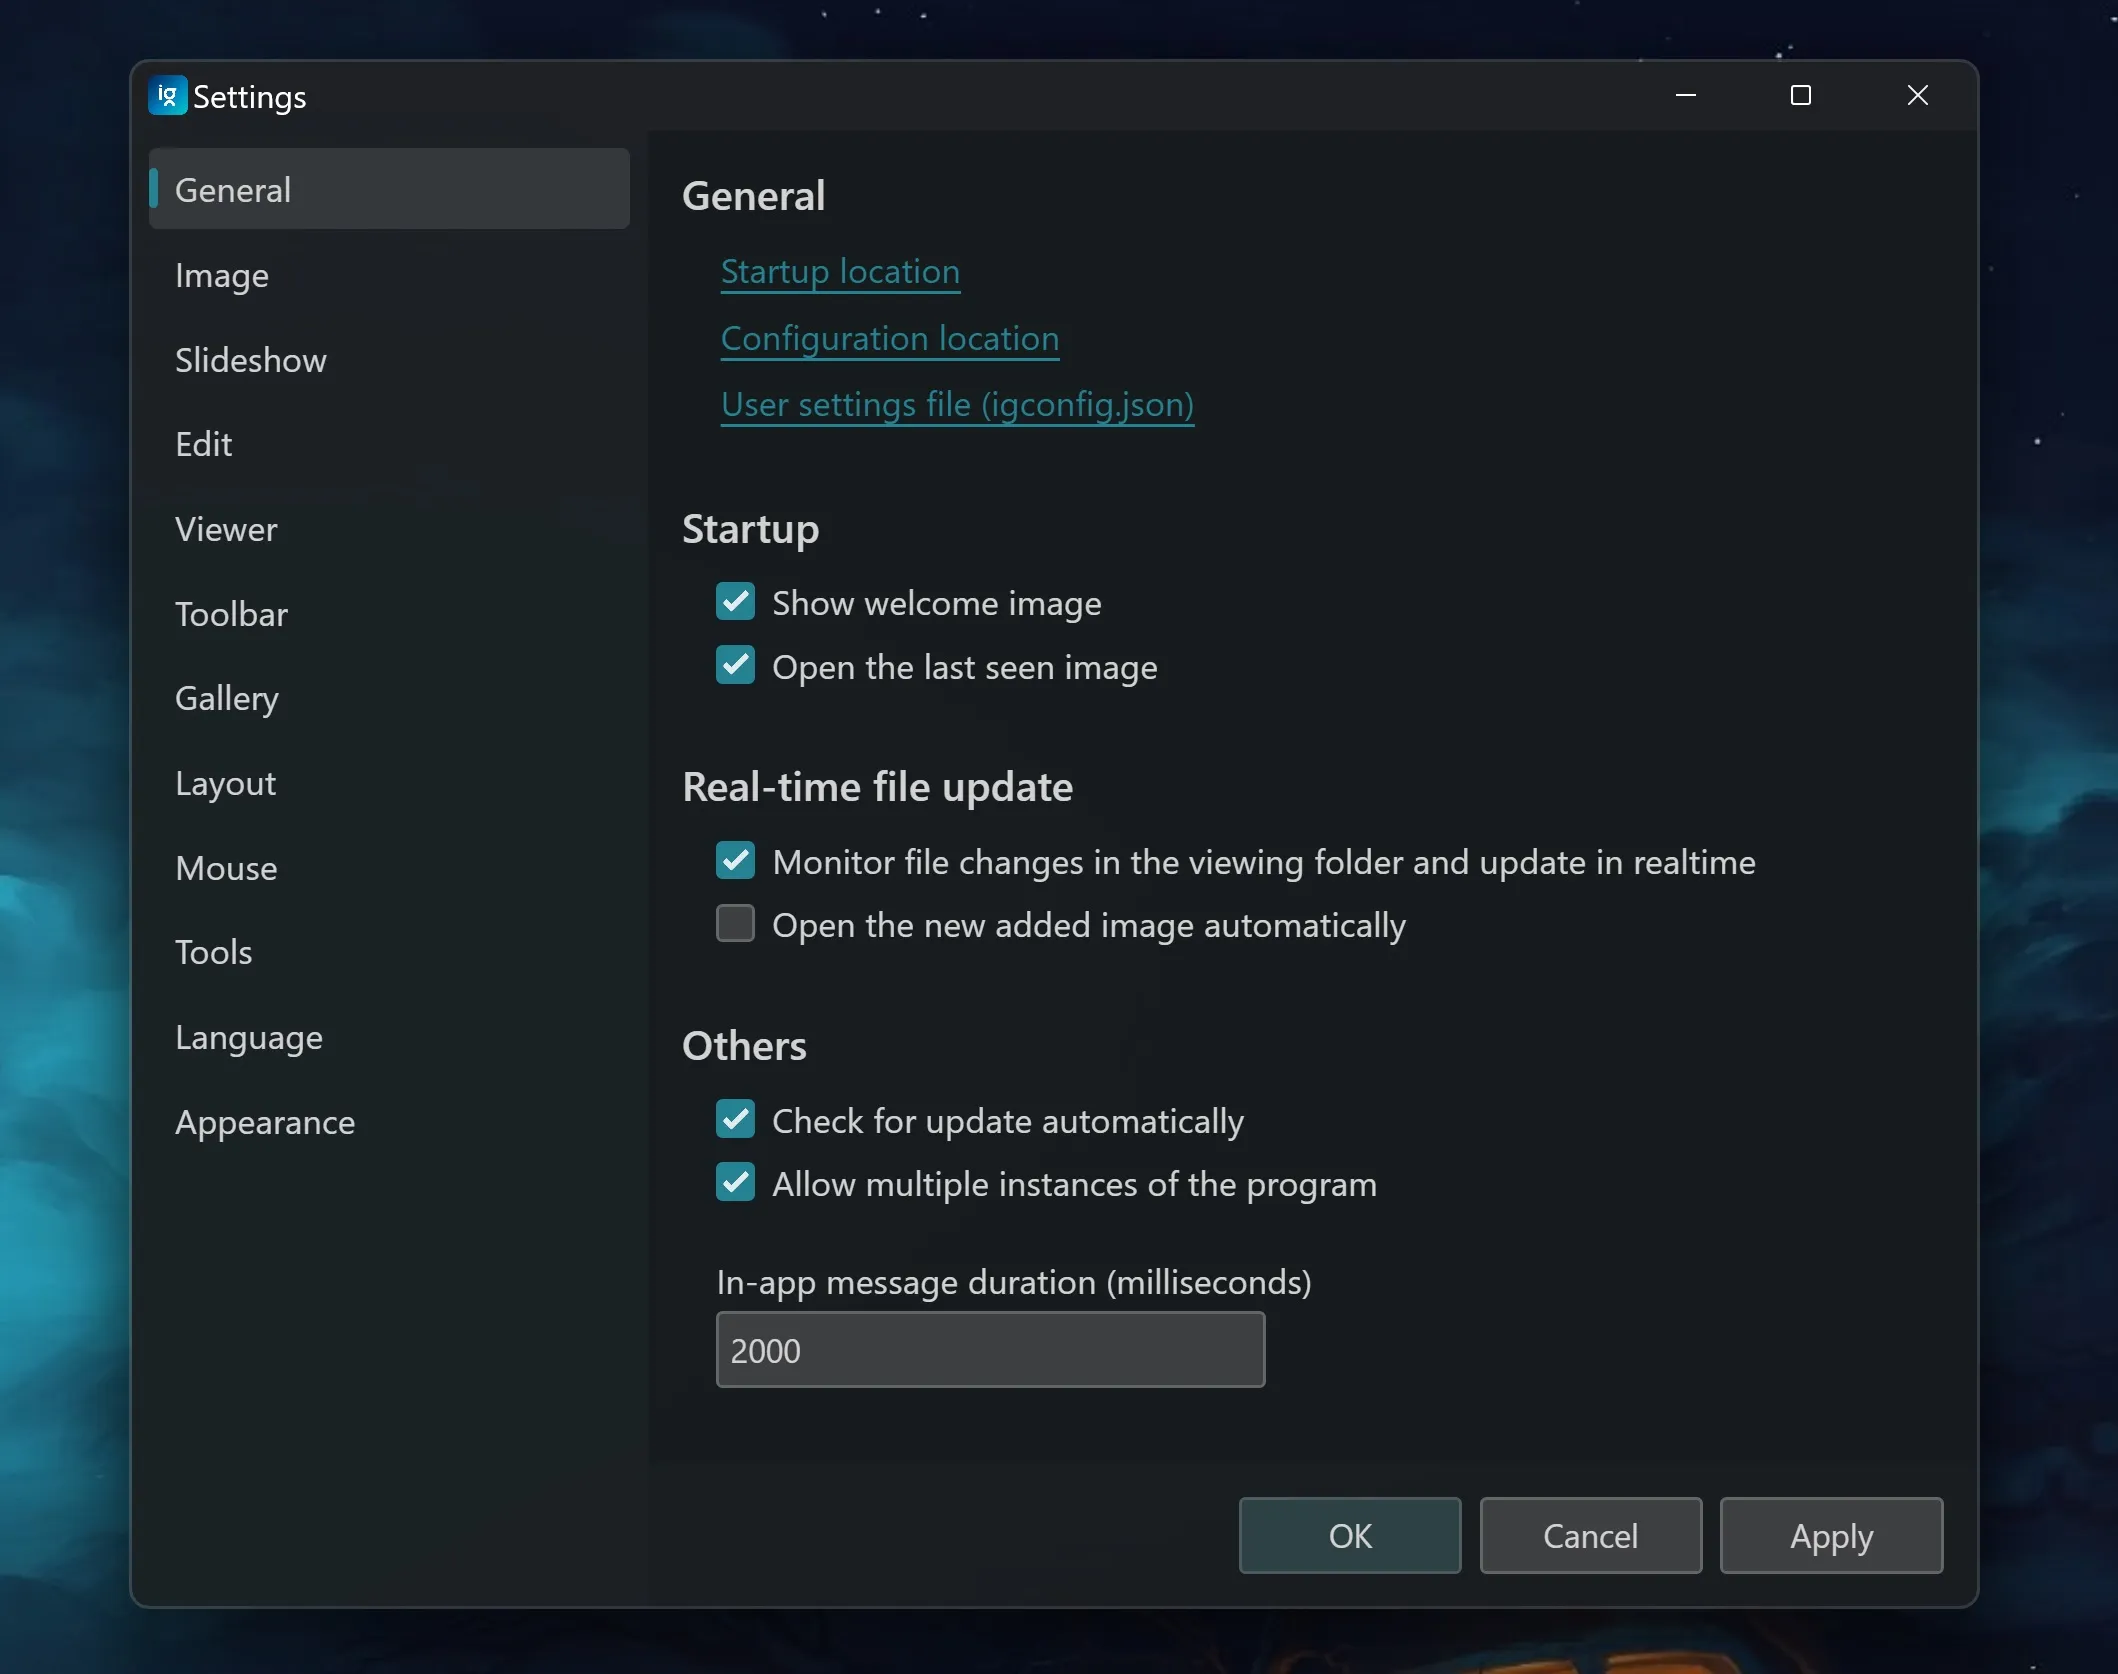Open the Mouse settings section
Screen dimensions: 2118x1674
[226, 868]
